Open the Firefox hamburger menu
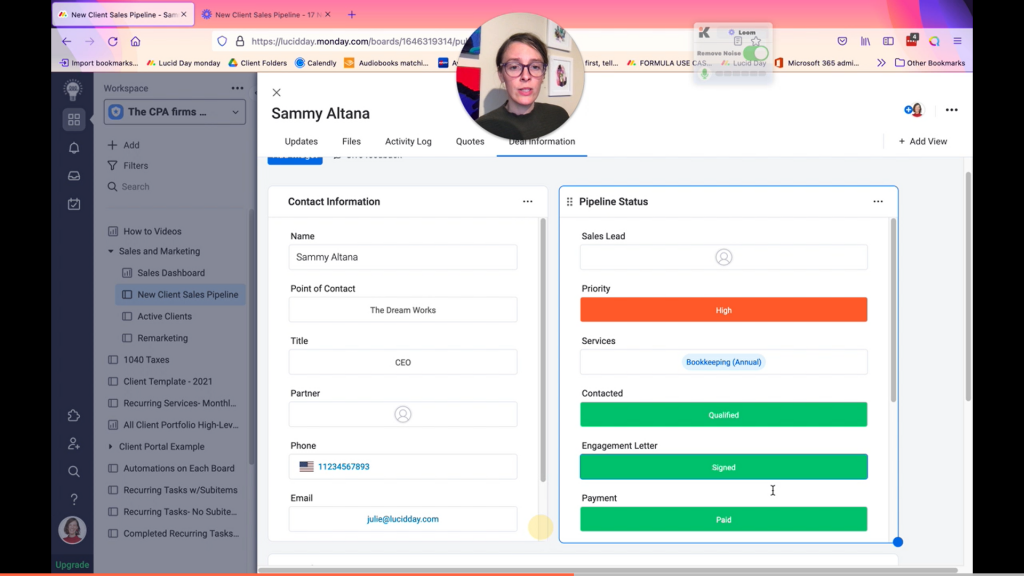1024x576 pixels. tap(957, 41)
